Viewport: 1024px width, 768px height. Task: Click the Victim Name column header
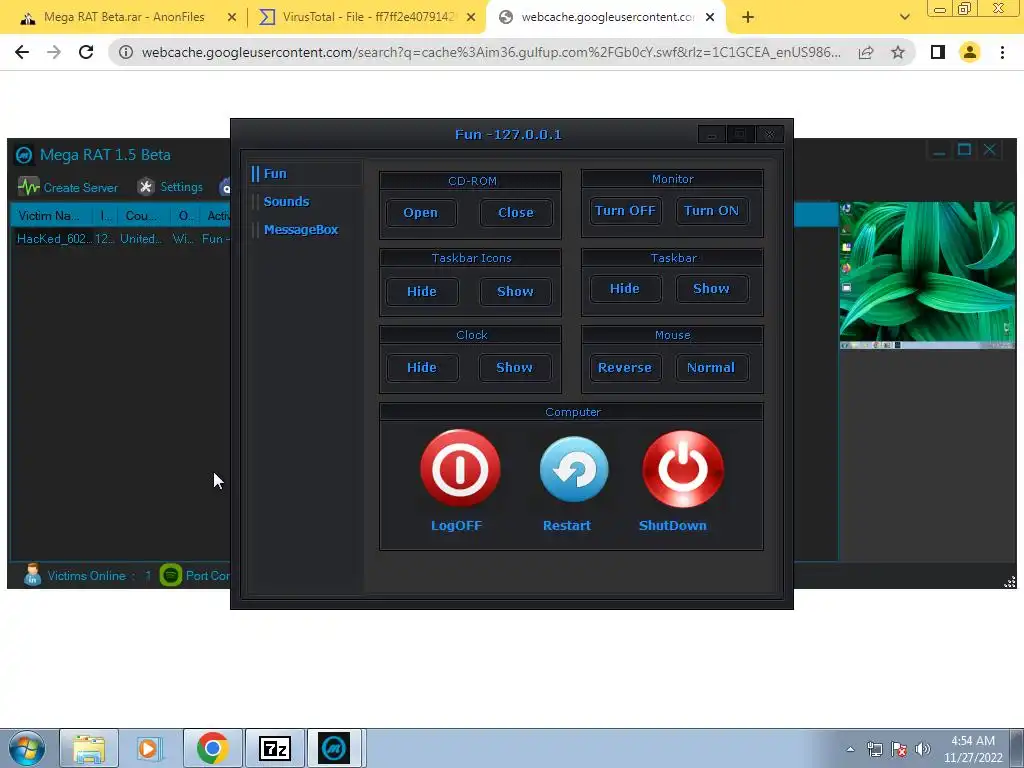click(x=51, y=216)
